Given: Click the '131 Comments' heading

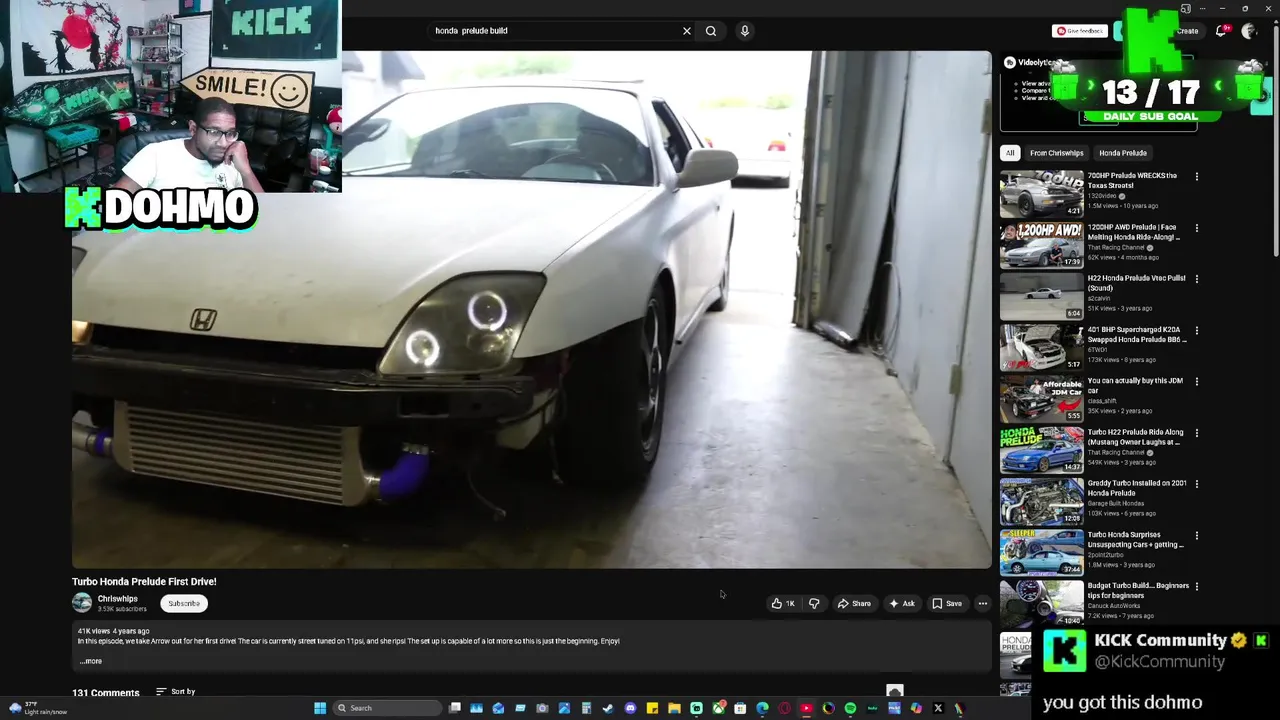Looking at the screenshot, I should tap(105, 692).
